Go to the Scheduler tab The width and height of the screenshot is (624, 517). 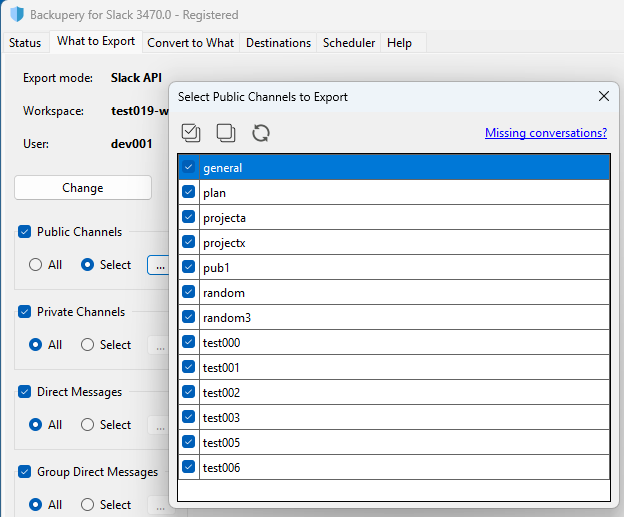349,43
